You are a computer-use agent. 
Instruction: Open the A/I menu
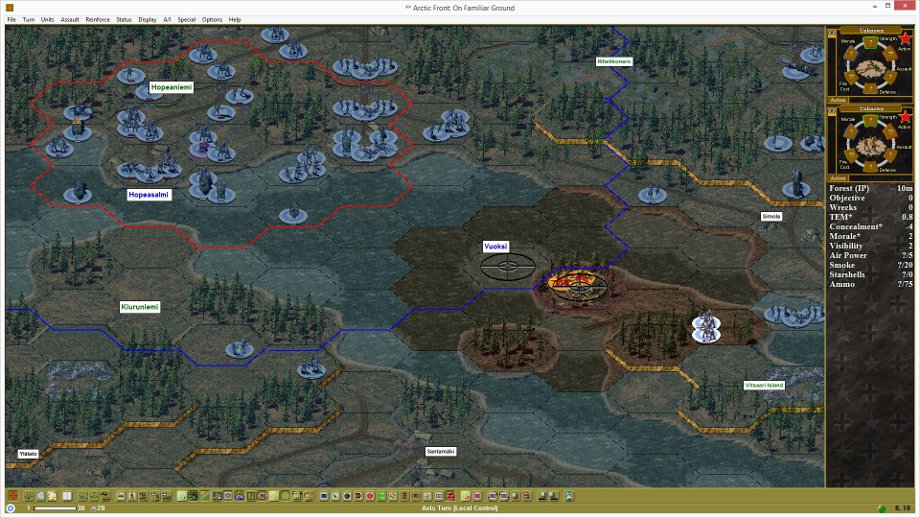click(x=167, y=19)
